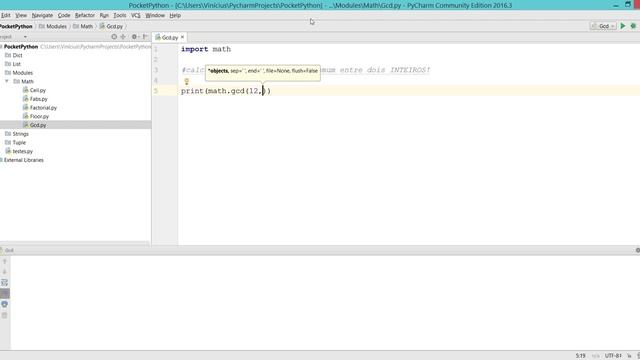Image resolution: width=640 pixels, height=360 pixels.
Task: Open the VCS menu
Action: pyautogui.click(x=136, y=15)
